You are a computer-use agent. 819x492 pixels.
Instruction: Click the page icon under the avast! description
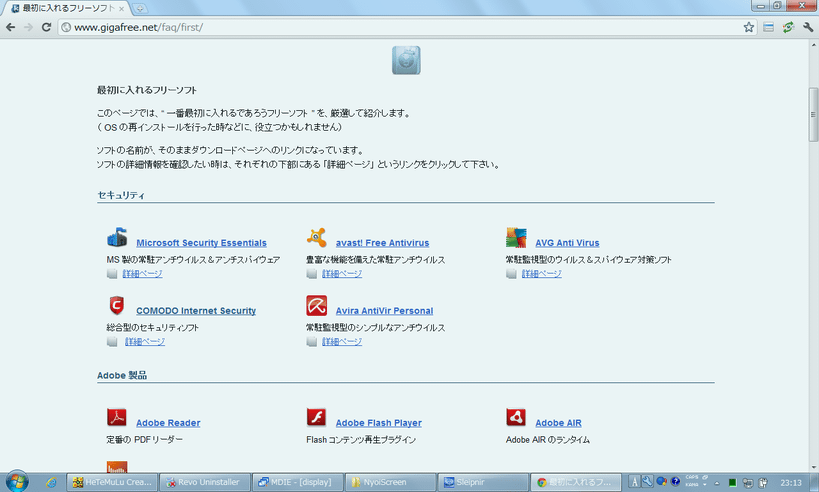point(312,274)
